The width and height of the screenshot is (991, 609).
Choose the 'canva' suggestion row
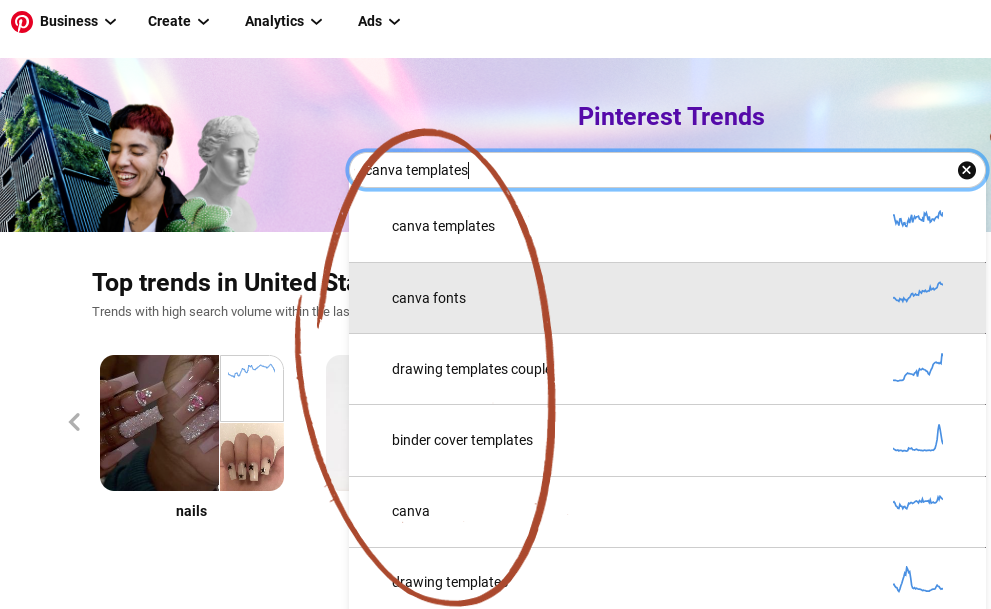click(x=667, y=512)
